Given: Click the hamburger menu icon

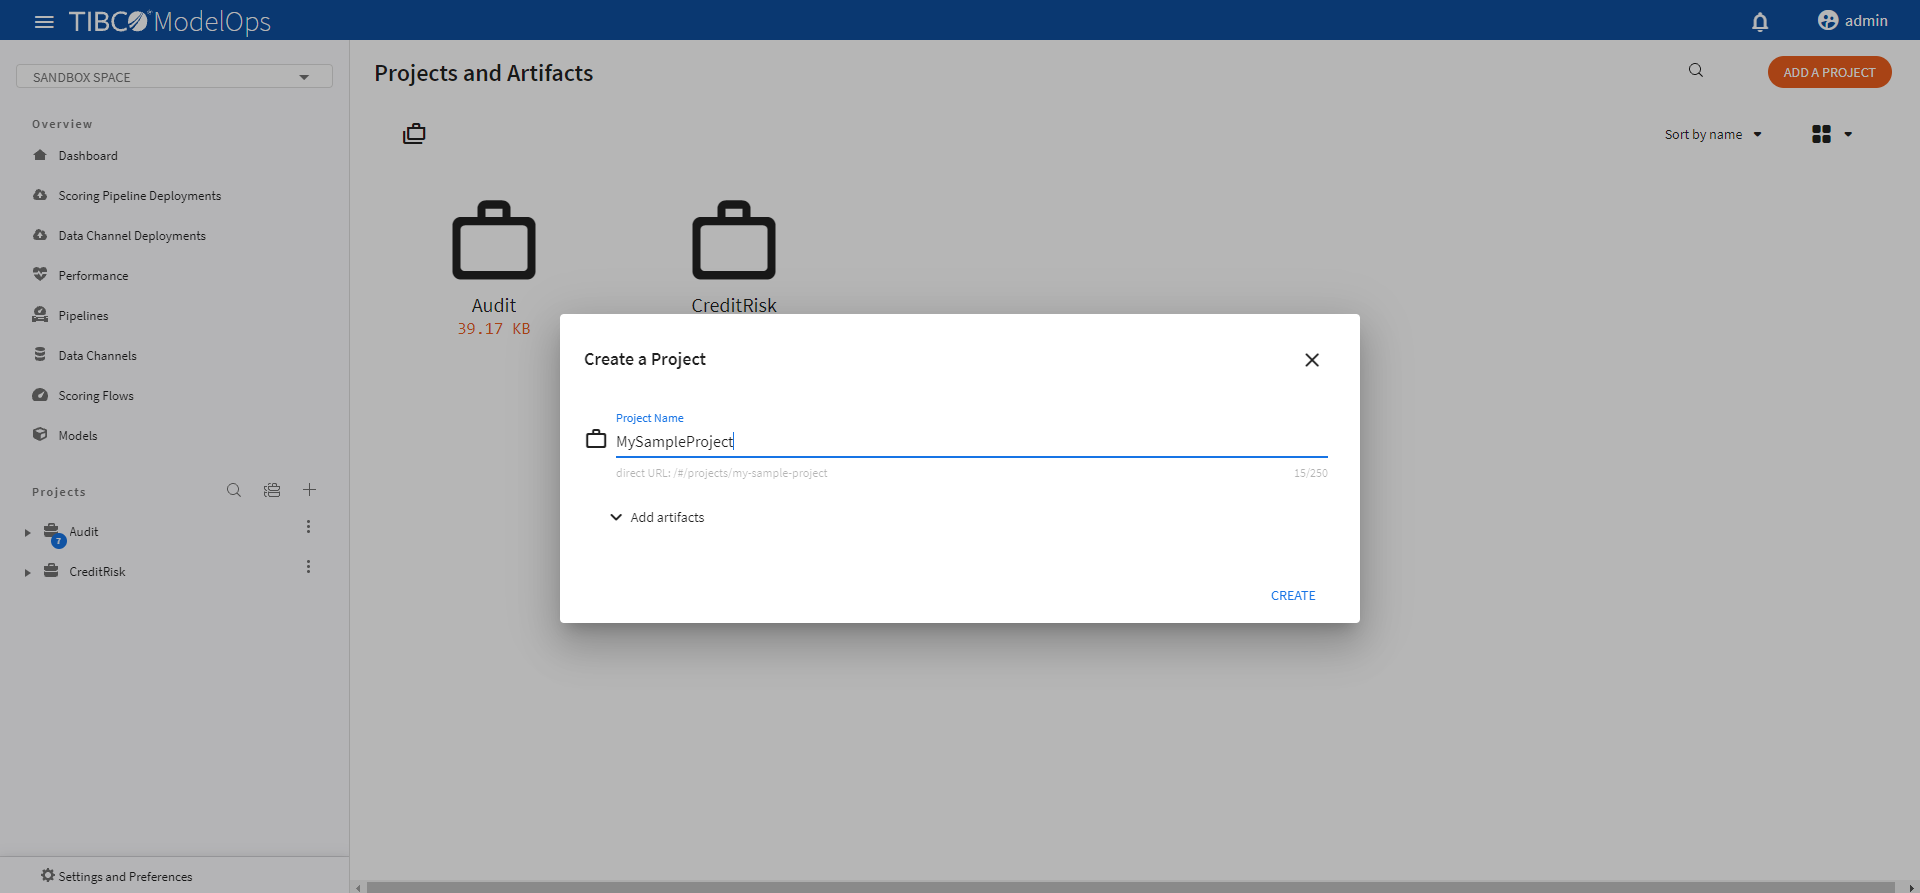Looking at the screenshot, I should pyautogui.click(x=44, y=21).
